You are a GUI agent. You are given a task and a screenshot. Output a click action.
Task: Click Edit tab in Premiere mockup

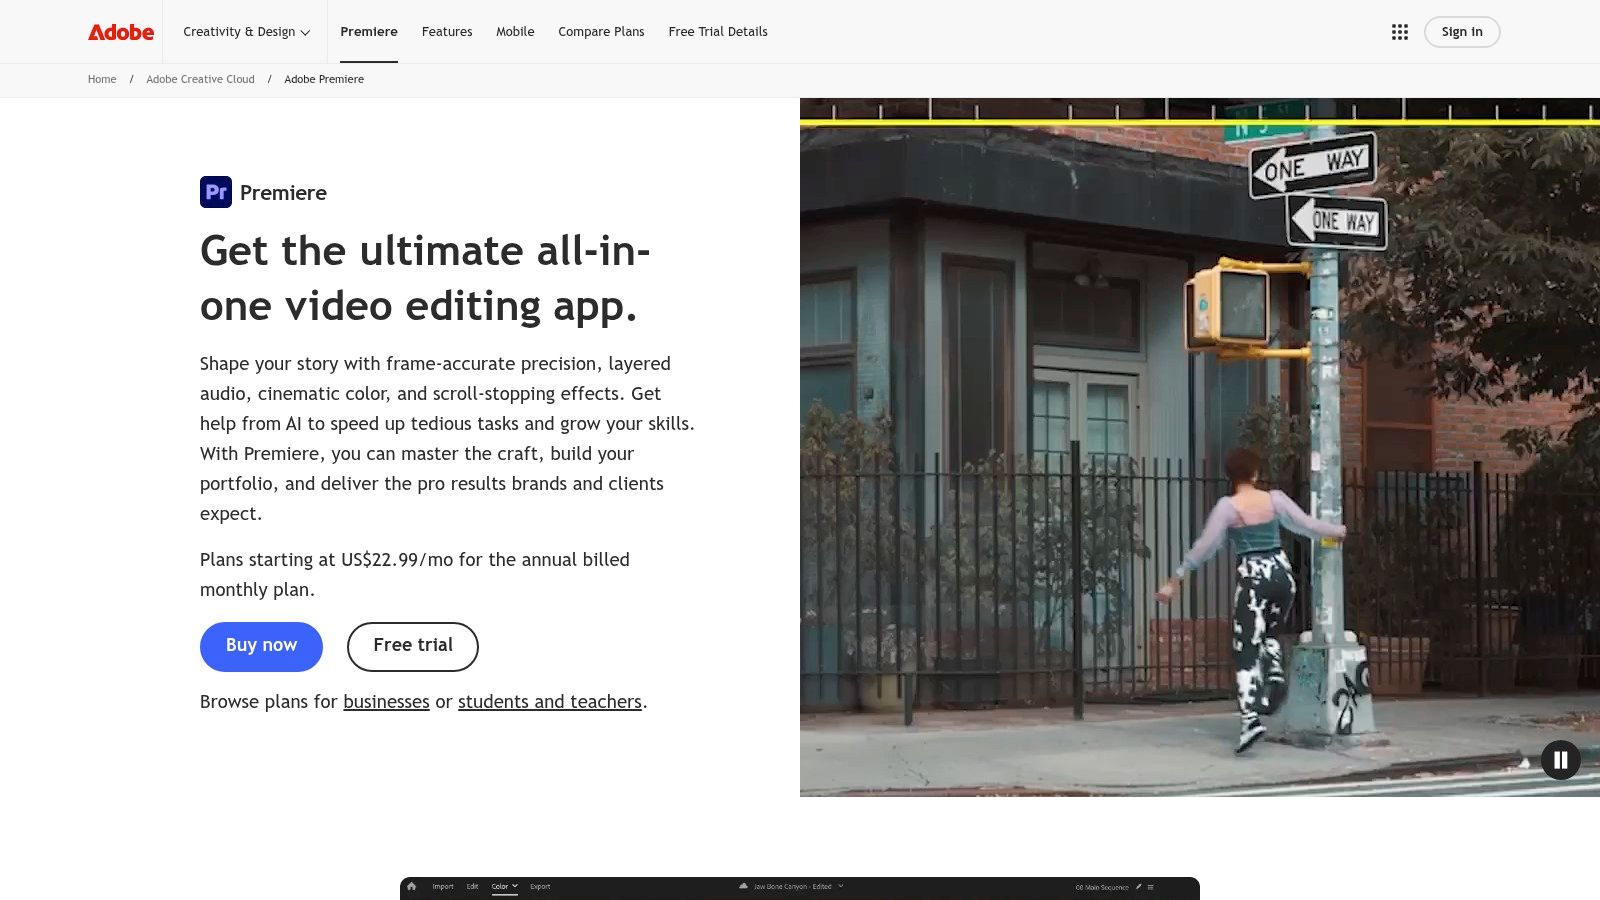tap(472, 886)
